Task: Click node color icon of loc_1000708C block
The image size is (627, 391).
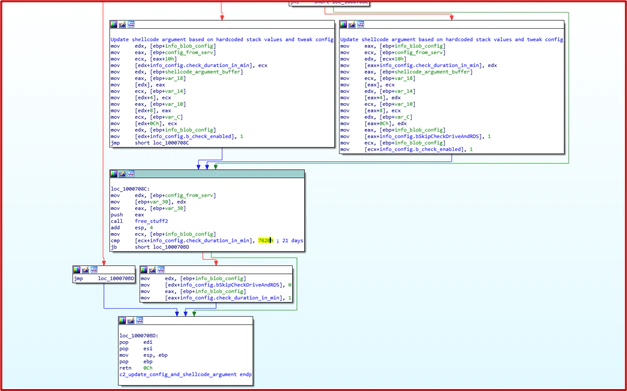Action: click(x=114, y=174)
